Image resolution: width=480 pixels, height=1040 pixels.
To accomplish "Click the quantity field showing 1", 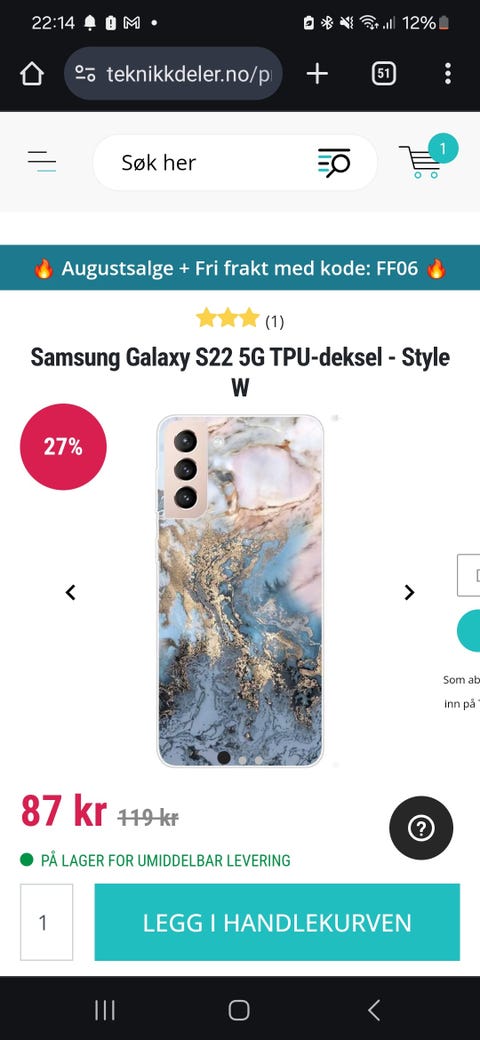I will click(x=46, y=922).
